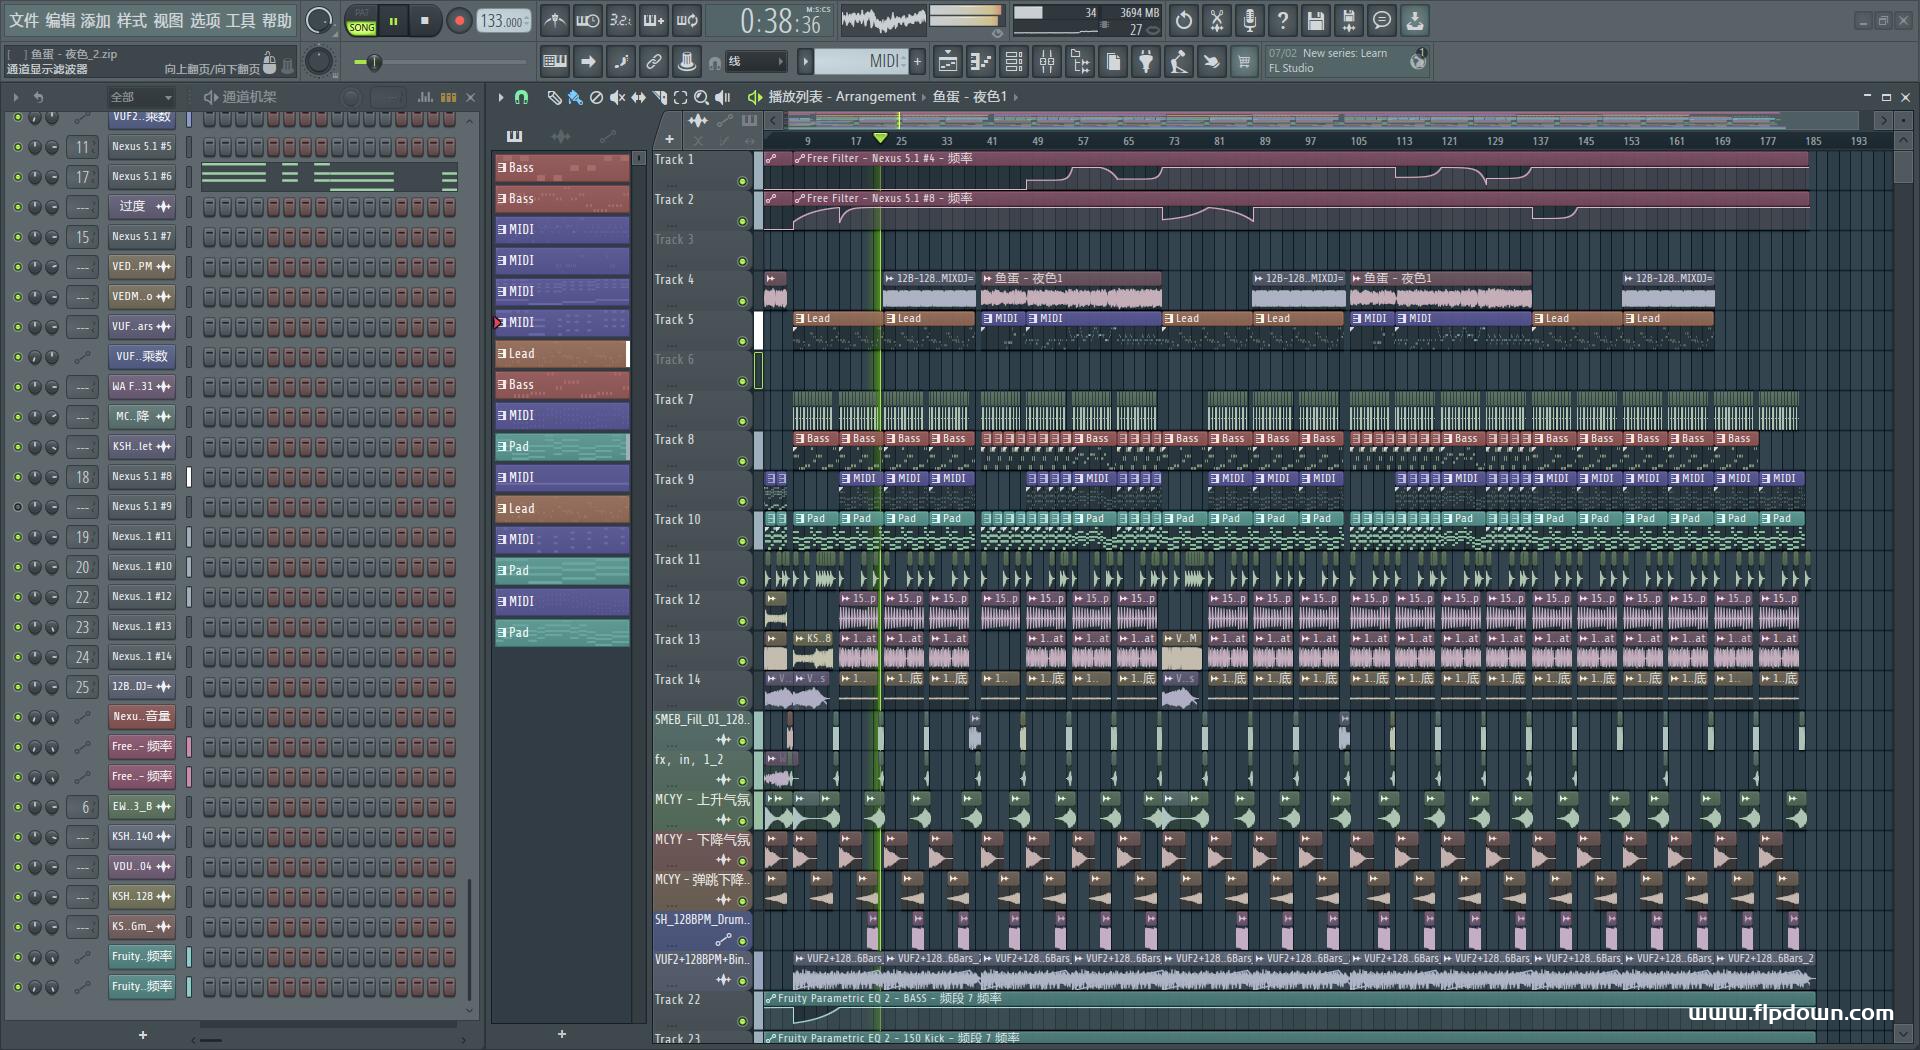The image size is (1920, 1050).
Task: Open the pattern selector arrow beside MIDI
Action: pyautogui.click(x=805, y=62)
